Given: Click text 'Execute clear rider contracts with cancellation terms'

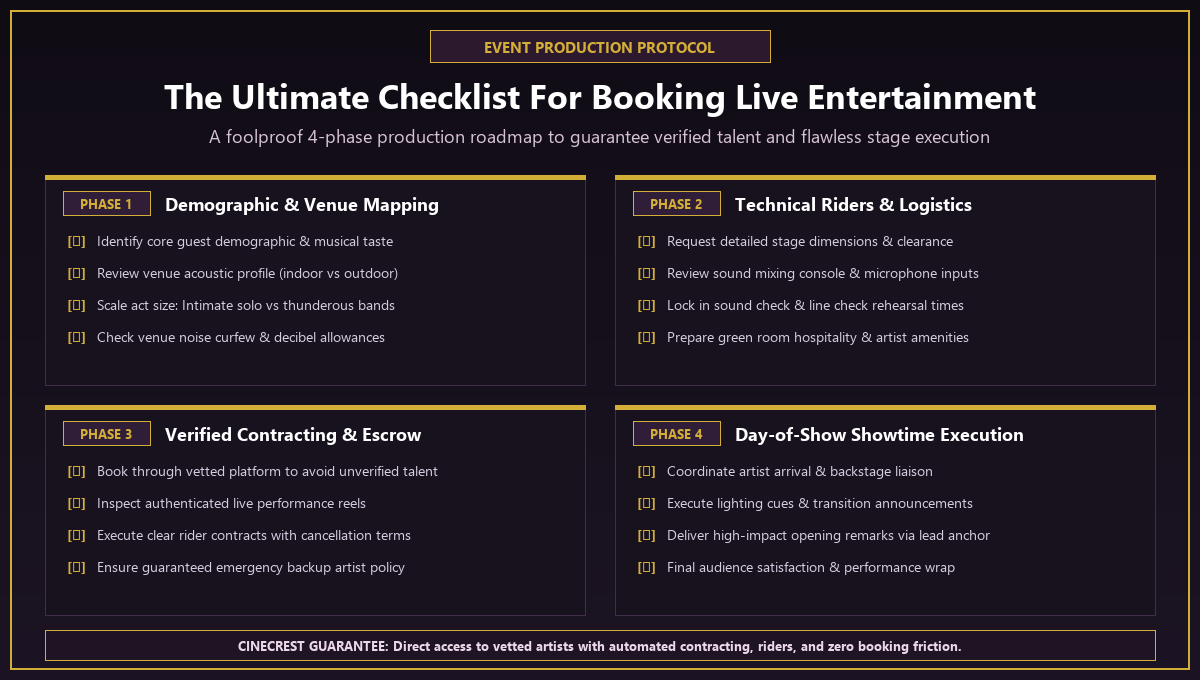Looking at the screenshot, I should (x=254, y=536).
